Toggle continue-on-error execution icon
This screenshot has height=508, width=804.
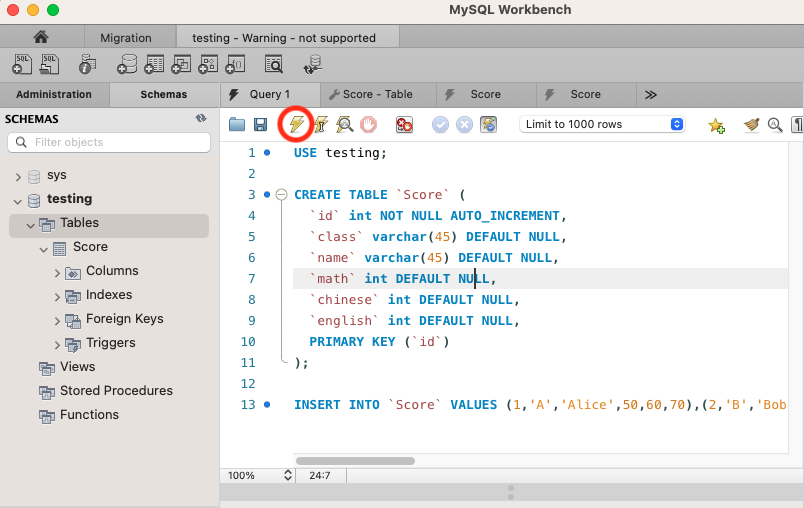coord(404,124)
